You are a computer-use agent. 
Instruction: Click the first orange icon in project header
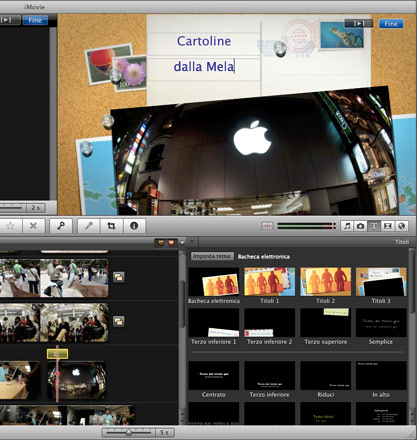pyautogui.click(x=161, y=243)
